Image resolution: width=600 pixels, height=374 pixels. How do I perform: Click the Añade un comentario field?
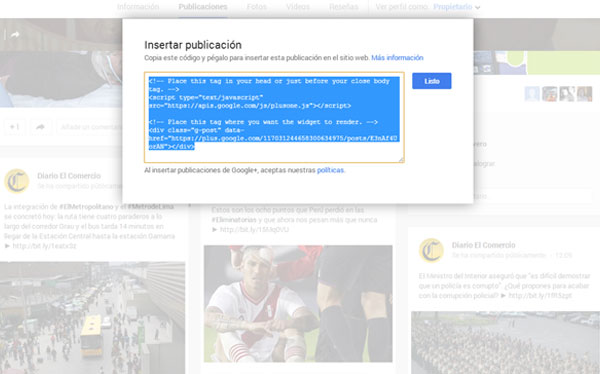coord(90,127)
